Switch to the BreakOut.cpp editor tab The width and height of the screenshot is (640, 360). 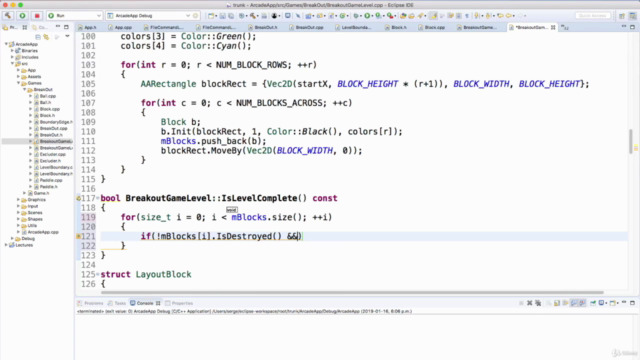(306, 27)
